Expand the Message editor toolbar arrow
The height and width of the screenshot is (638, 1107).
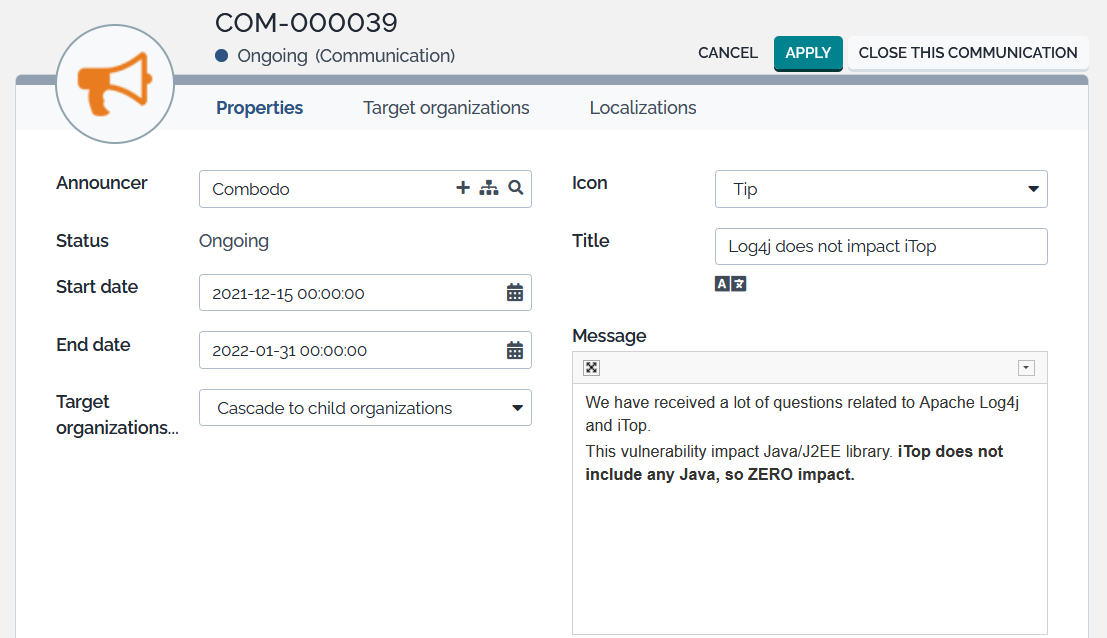pos(1026,368)
